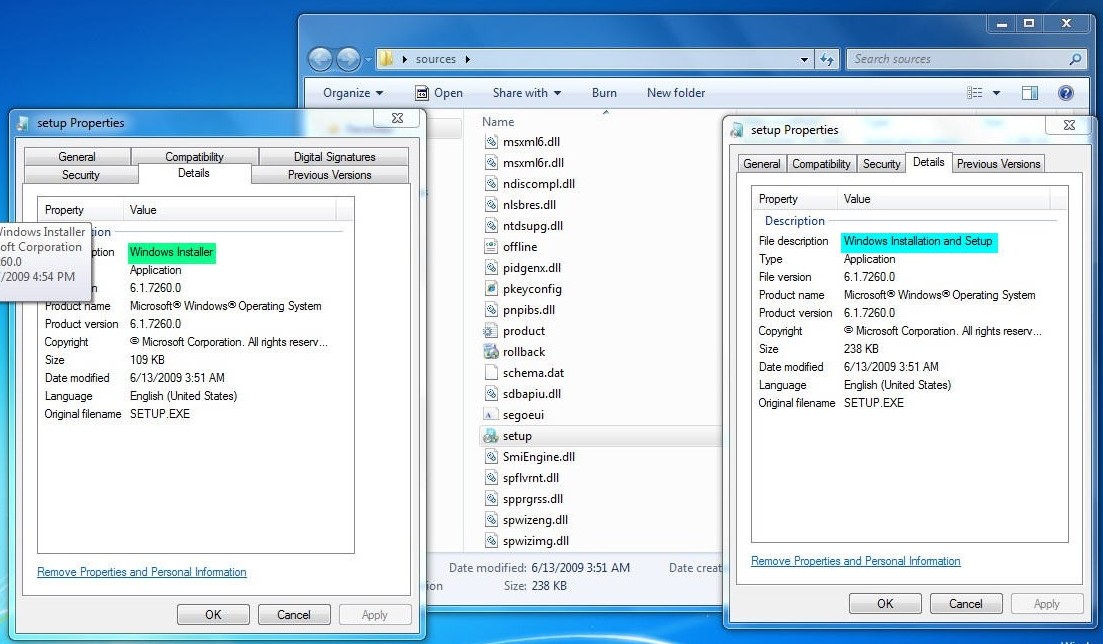Select the sdbapiu.dll file icon
1103x644 pixels.
[492, 394]
